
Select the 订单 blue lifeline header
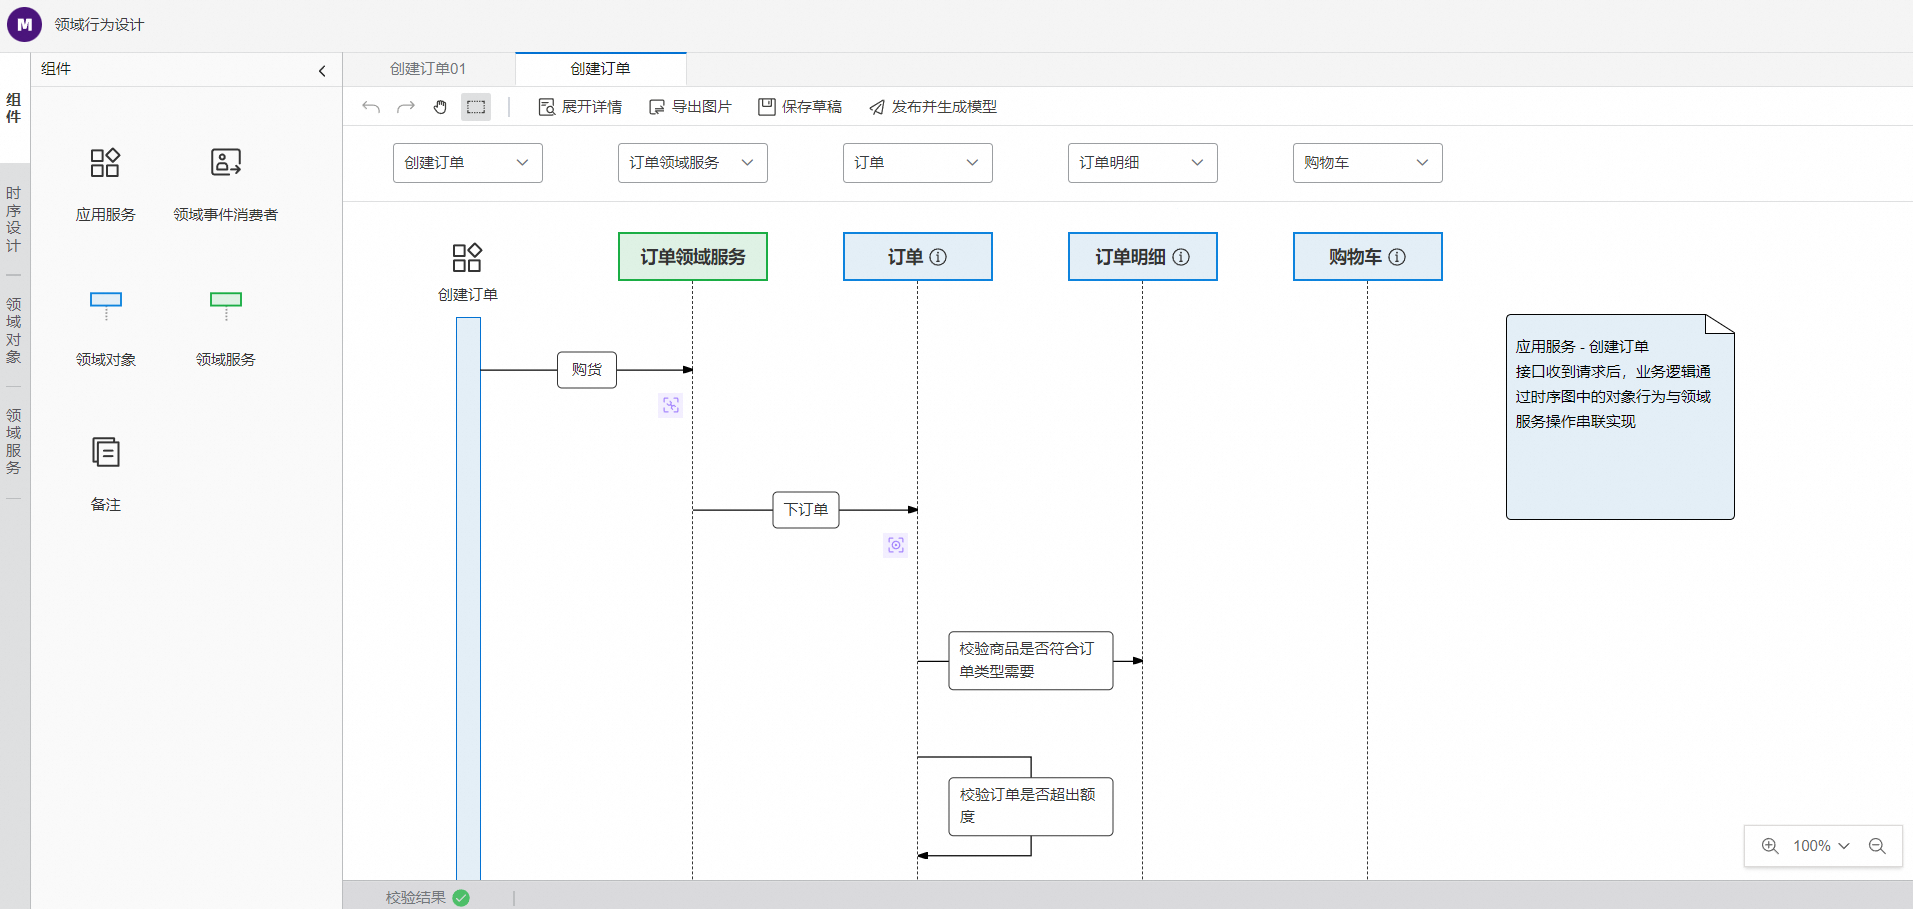[918, 257]
